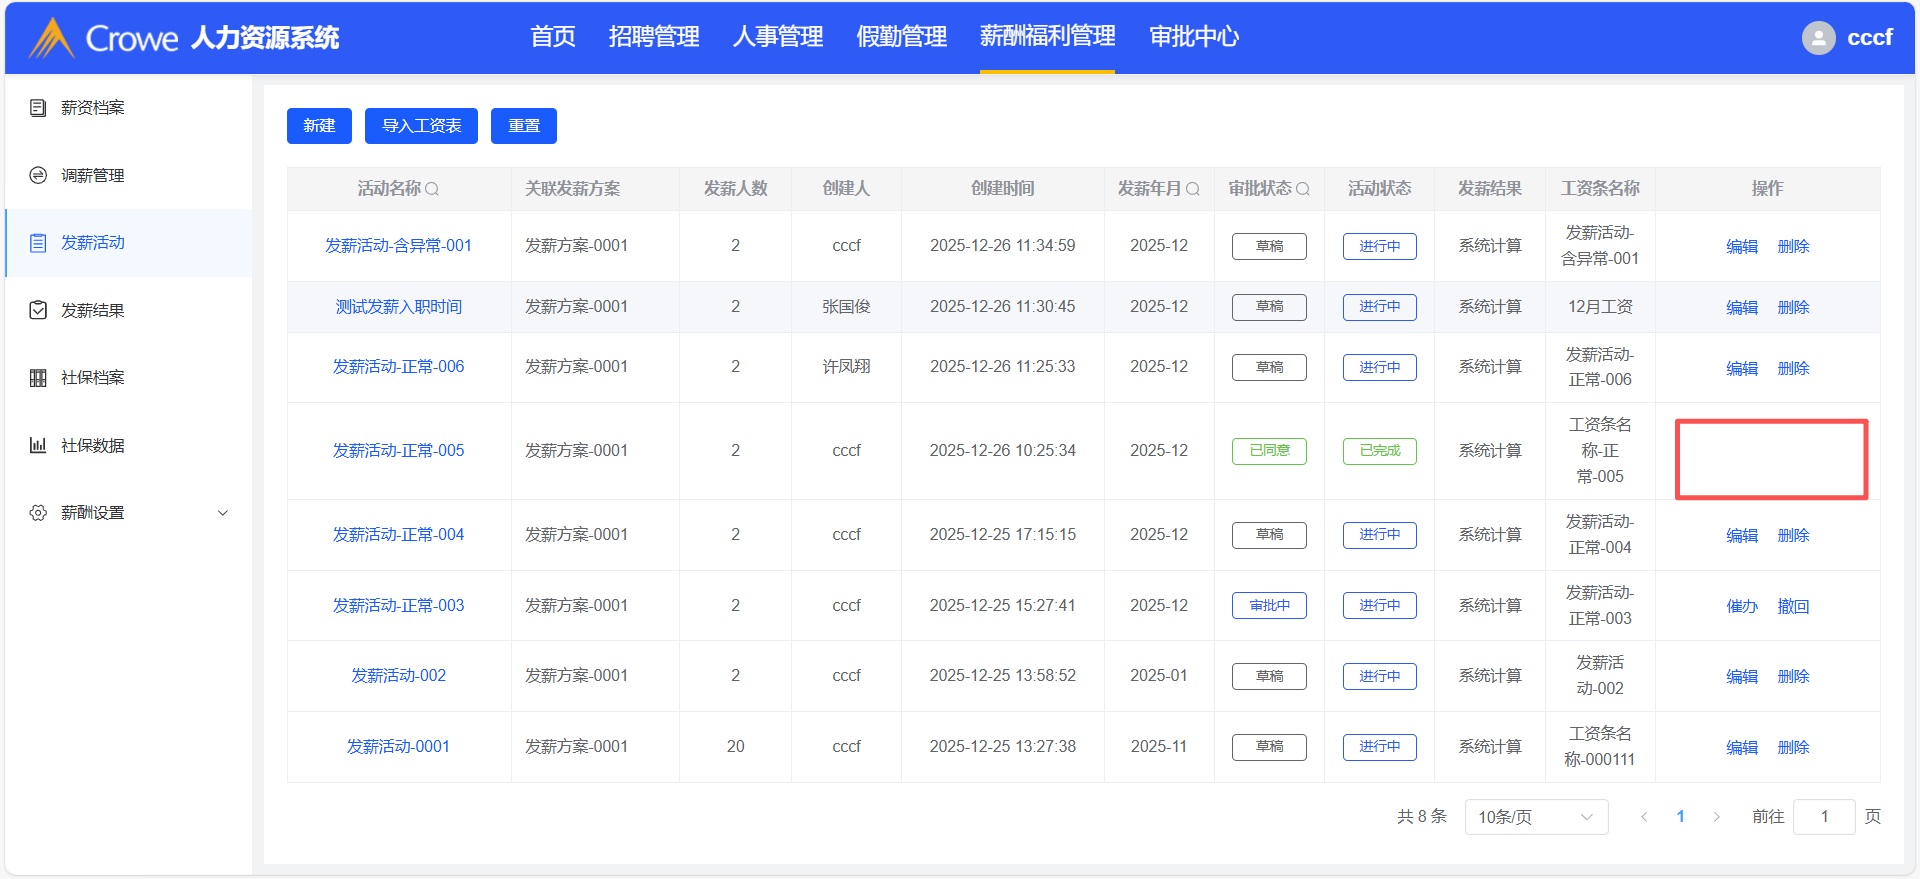Click the page number jump input field

click(x=1824, y=817)
